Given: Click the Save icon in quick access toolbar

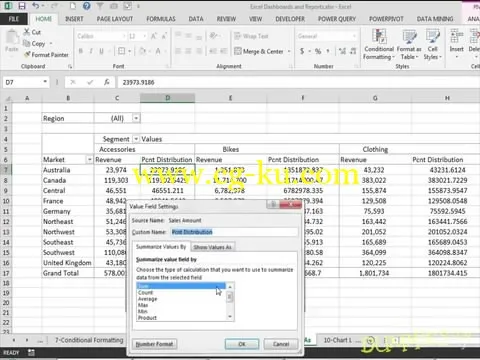Looking at the screenshot, I should pyautogui.click(x=22, y=6).
